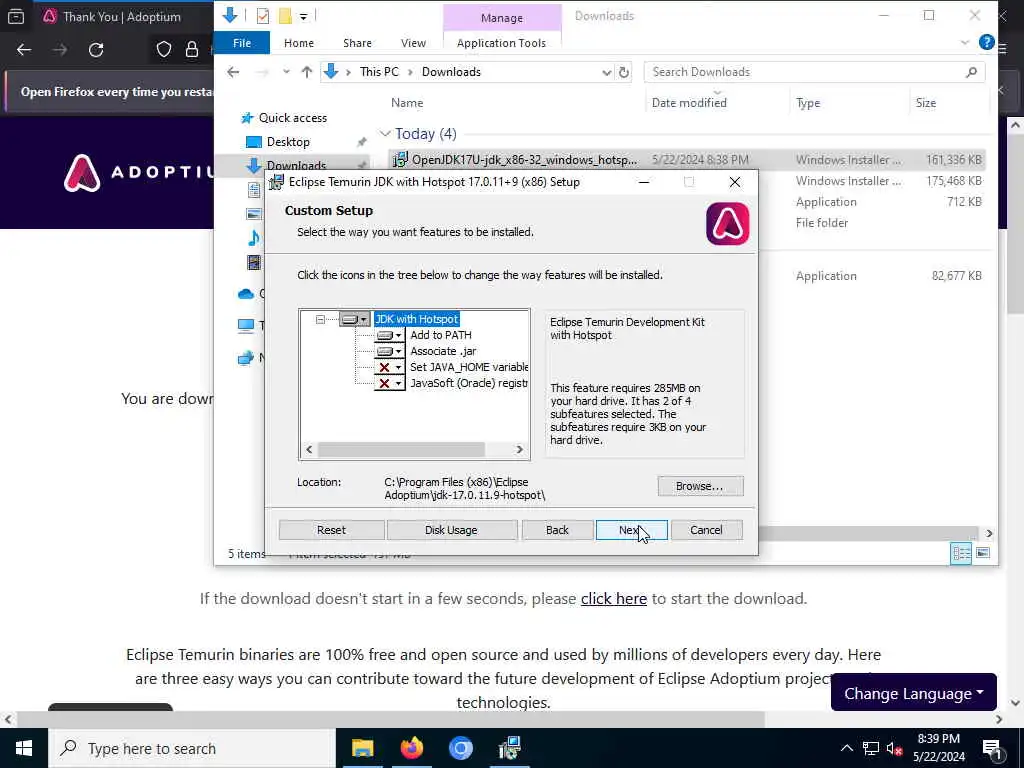This screenshot has height=768, width=1024.
Task: Click the Back button in setup
Action: (x=557, y=530)
